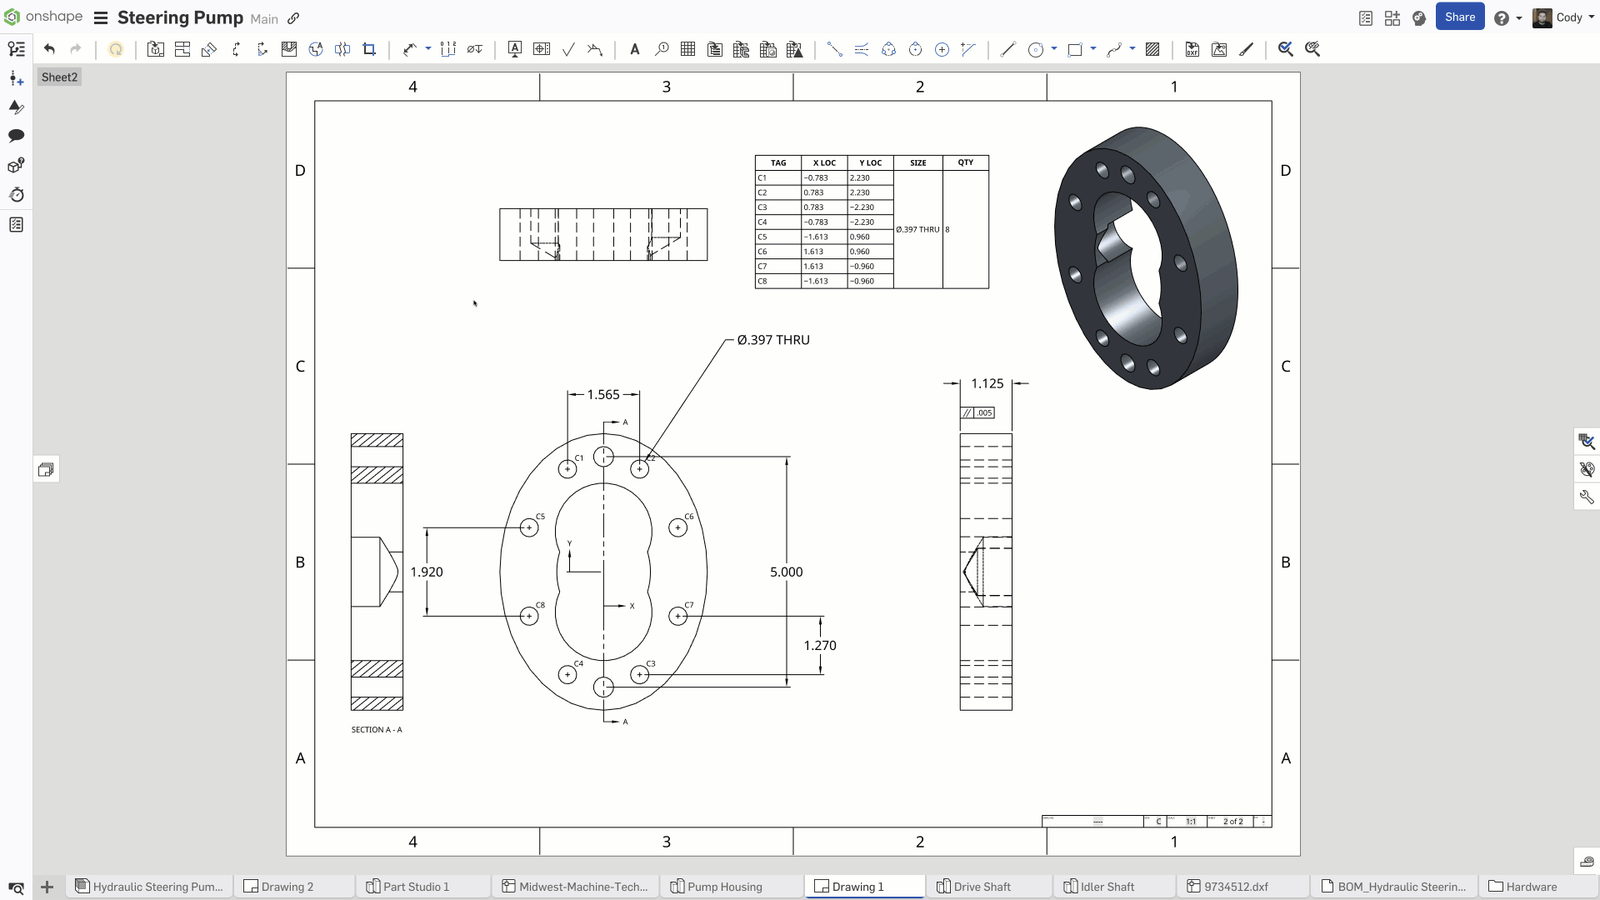The height and width of the screenshot is (900, 1600).
Task: Click the Insert DXF file icon
Action: coord(1192,49)
